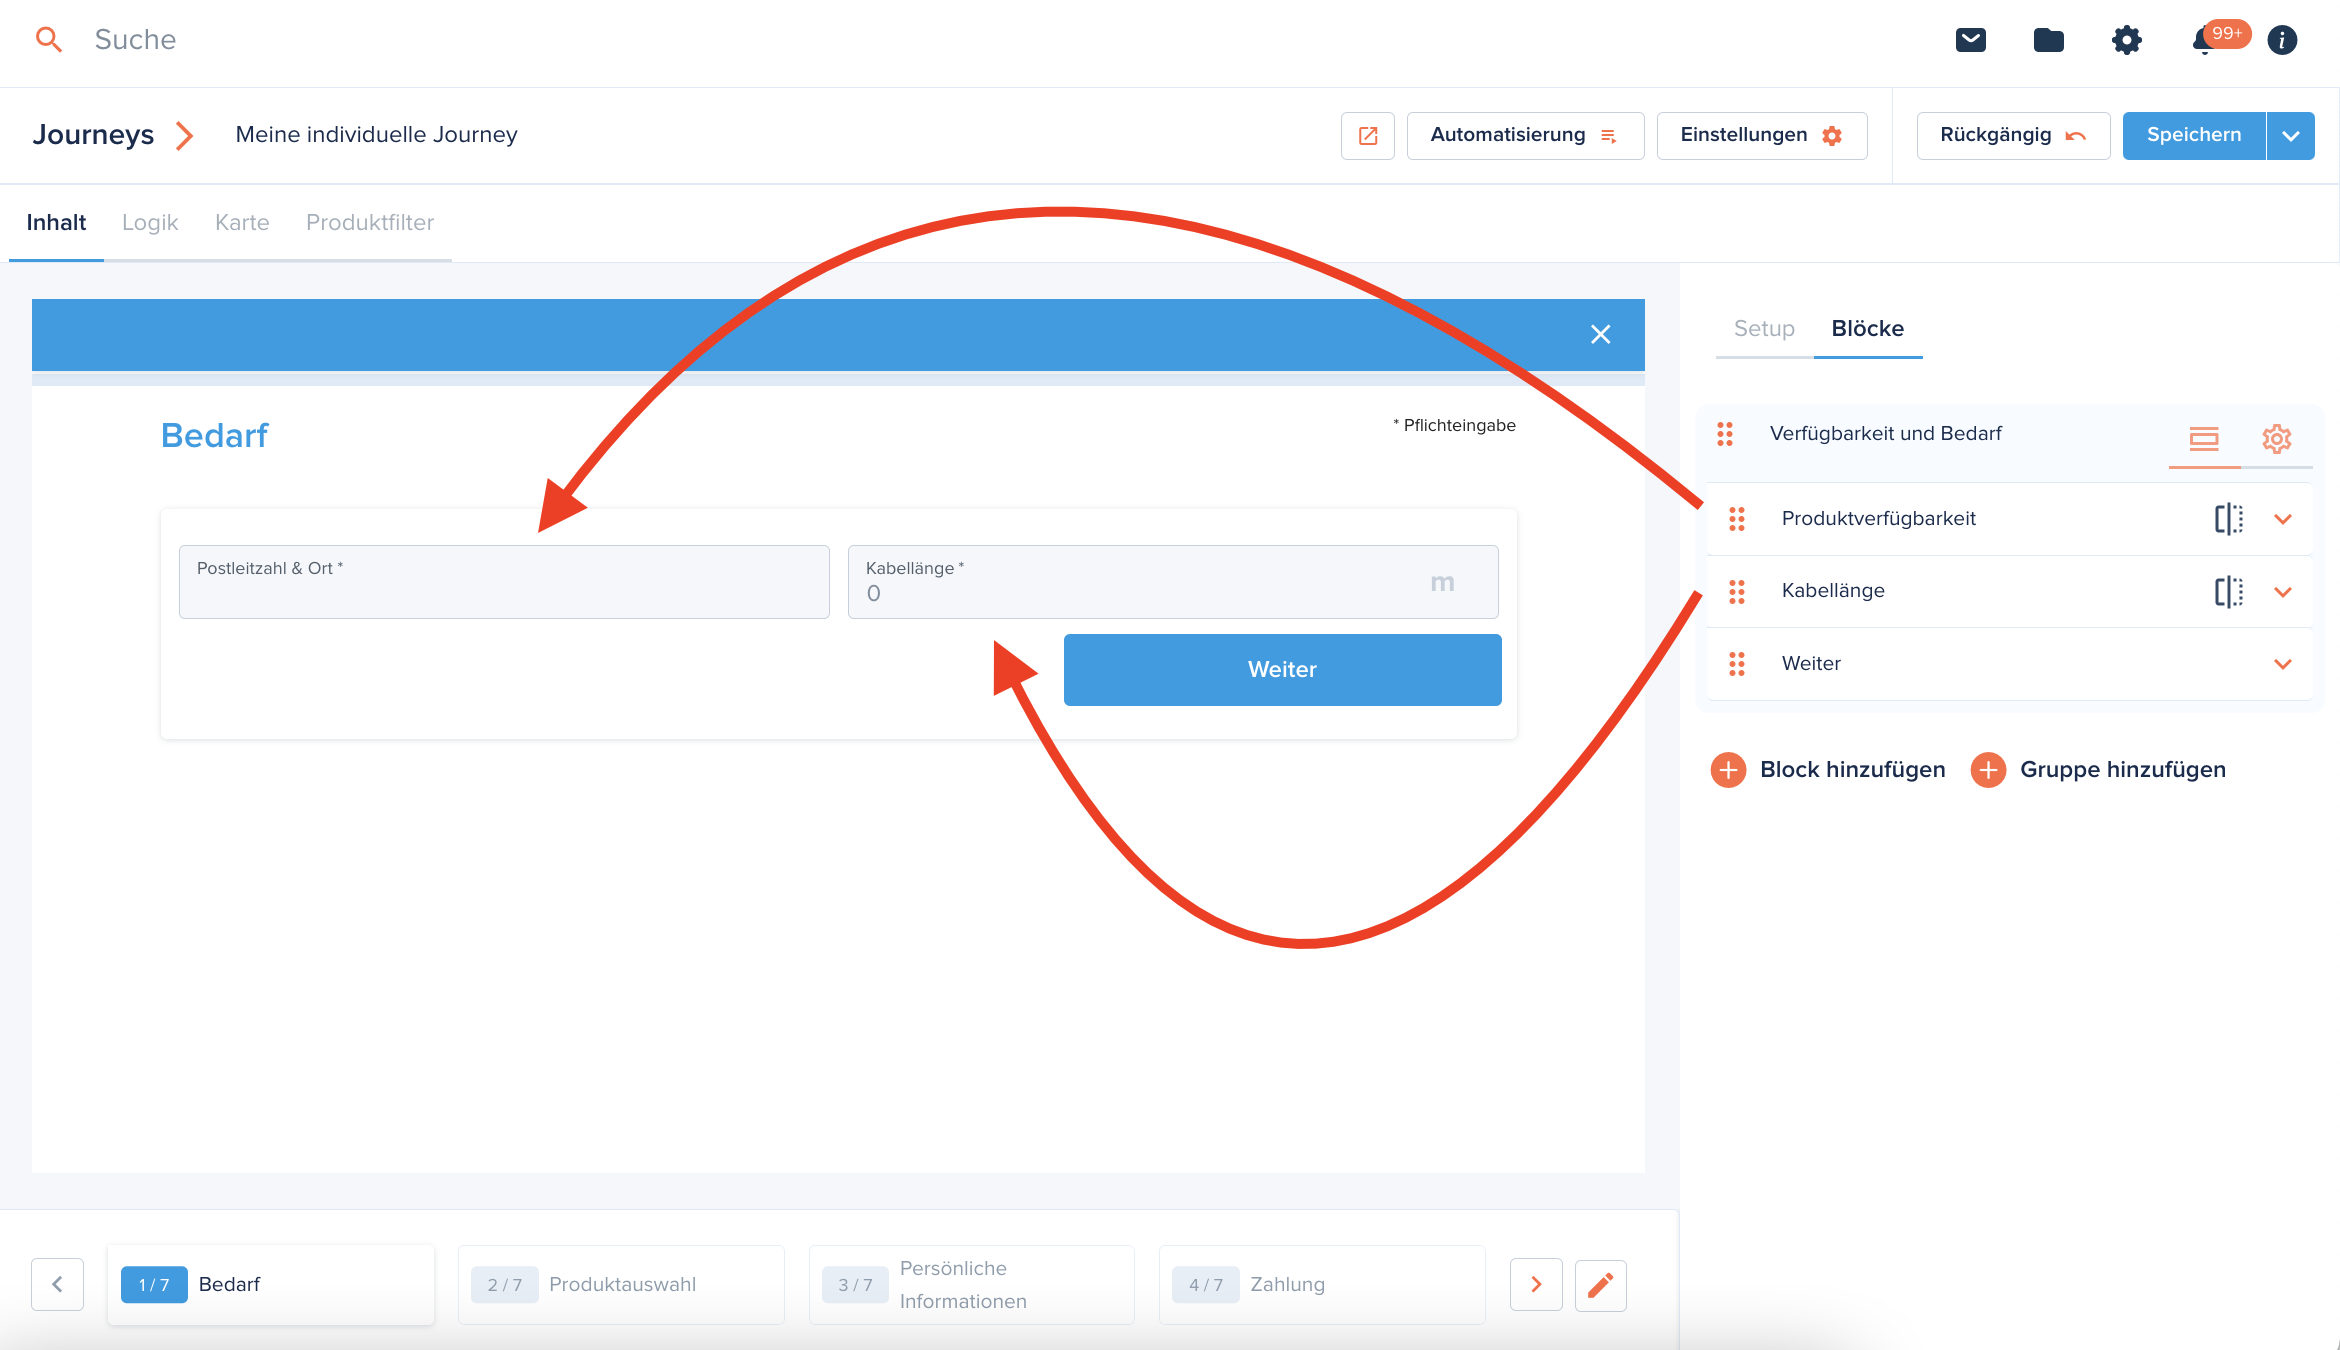The image size is (2340, 1350).
Task: Expand the Weiter block
Action: pos(2283,664)
